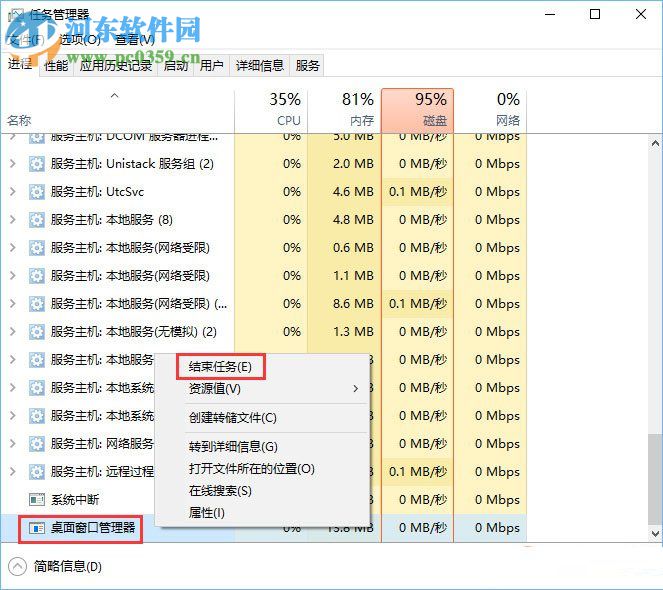Click the vertical scrollbar thumb

(655, 479)
